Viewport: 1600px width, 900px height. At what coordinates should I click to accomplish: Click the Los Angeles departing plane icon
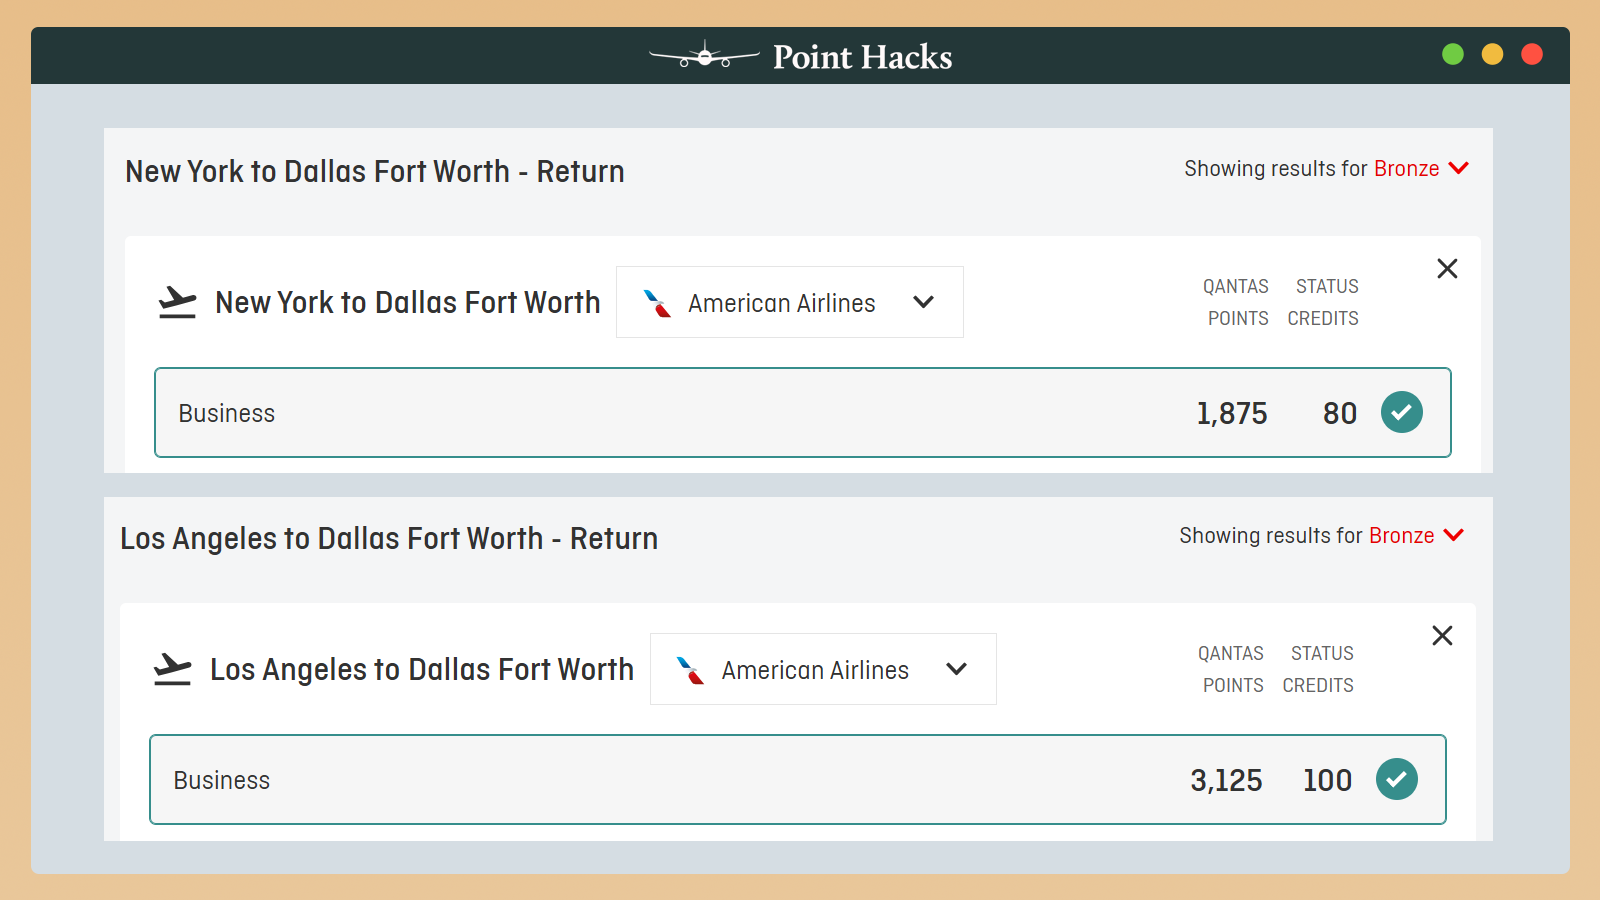pyautogui.click(x=172, y=669)
